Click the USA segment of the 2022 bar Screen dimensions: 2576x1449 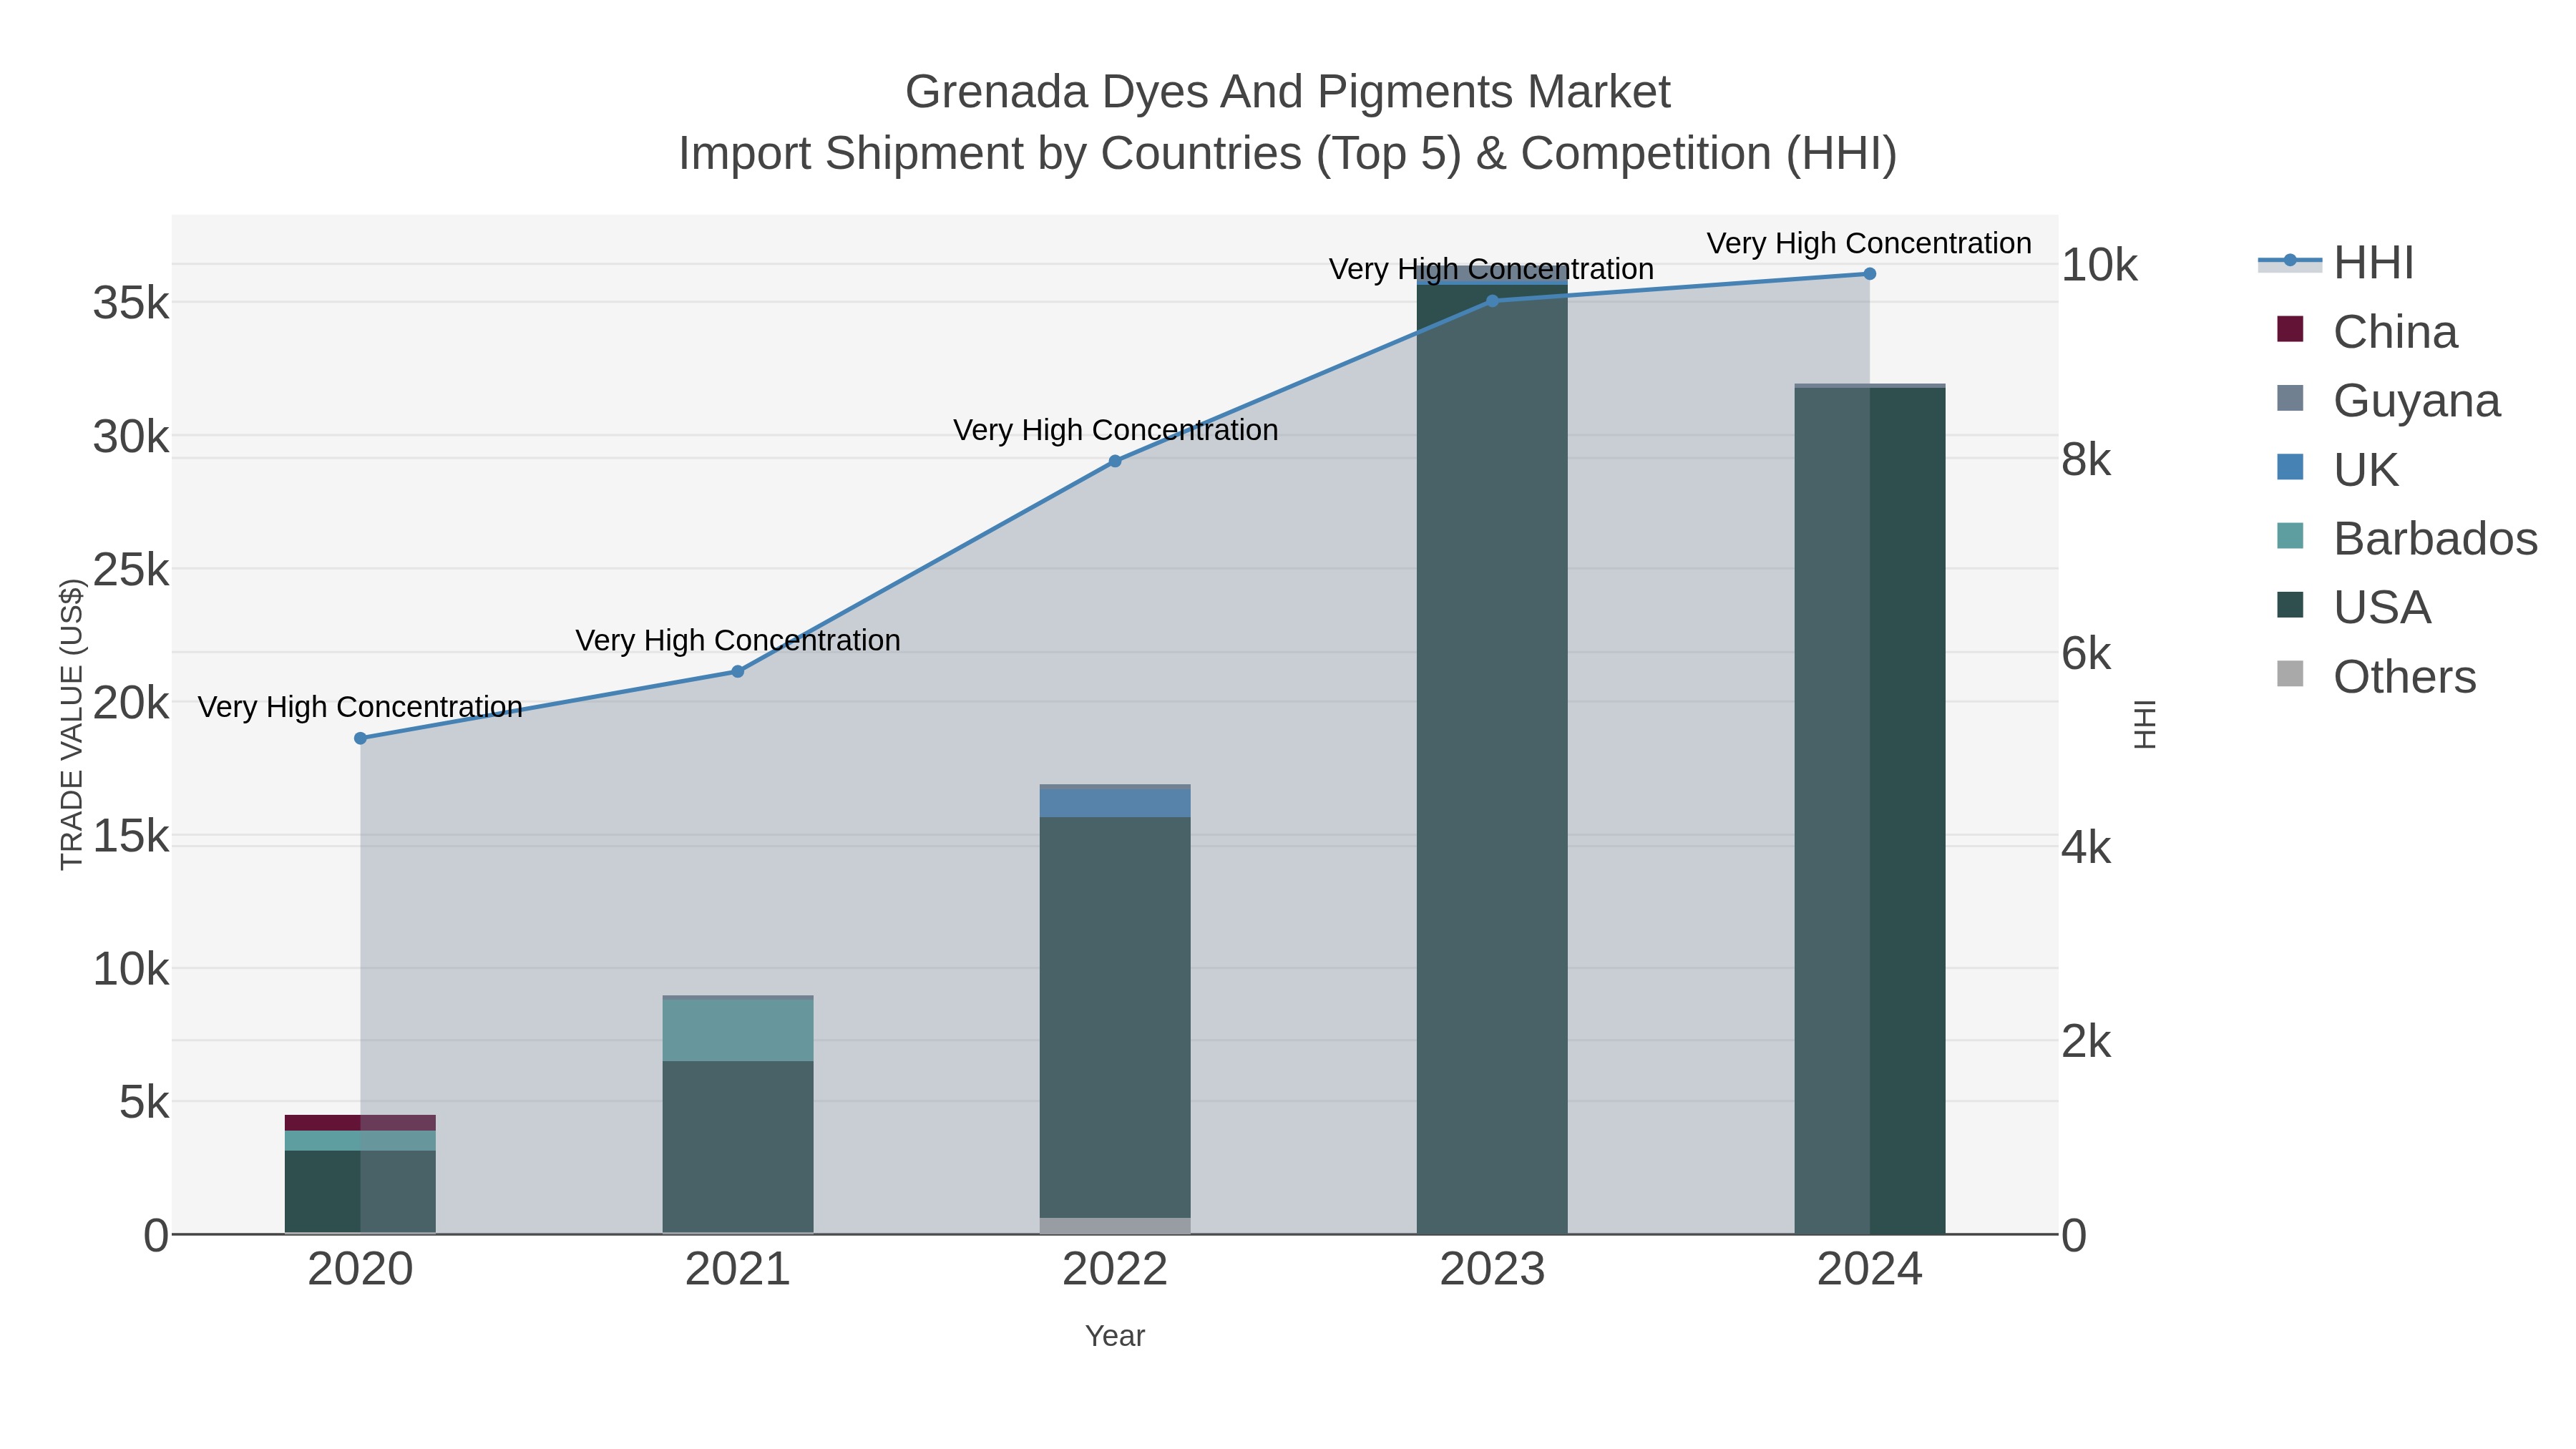point(1115,1018)
